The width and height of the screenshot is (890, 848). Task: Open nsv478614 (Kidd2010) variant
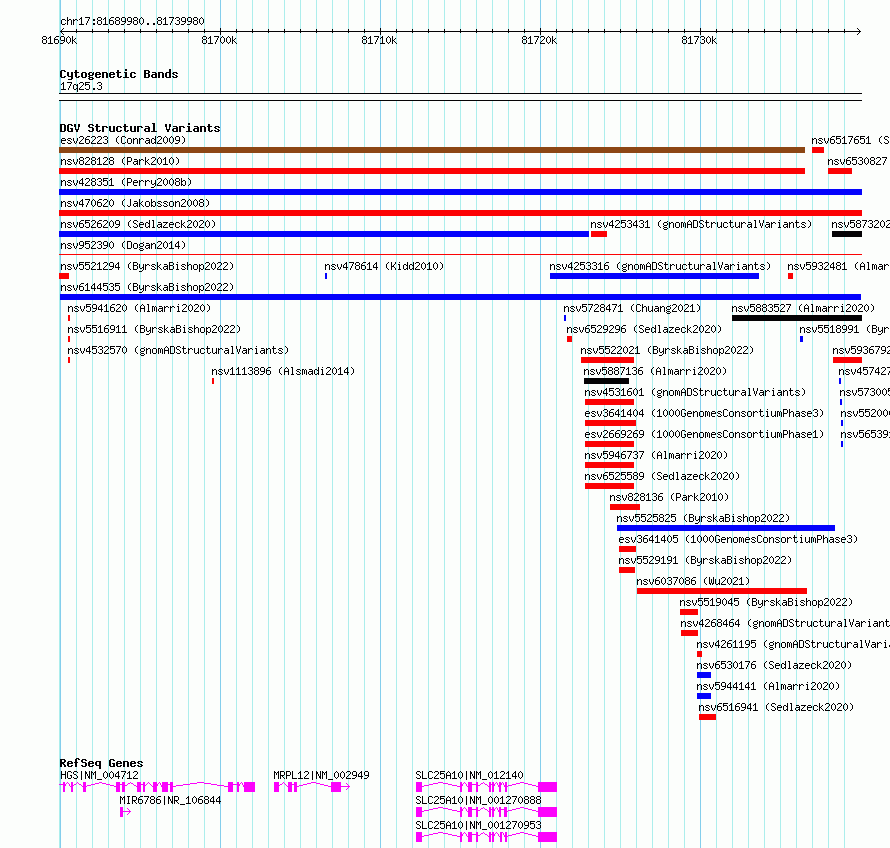point(384,266)
